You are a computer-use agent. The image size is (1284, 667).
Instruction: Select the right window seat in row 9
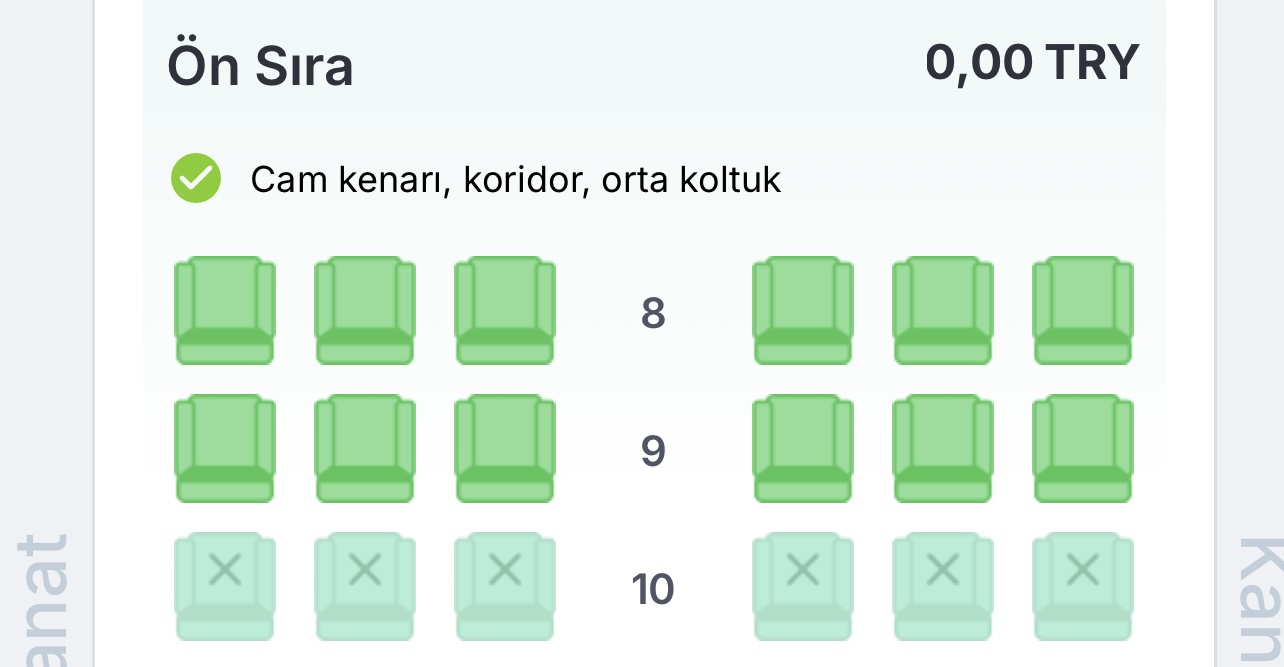(1082, 449)
